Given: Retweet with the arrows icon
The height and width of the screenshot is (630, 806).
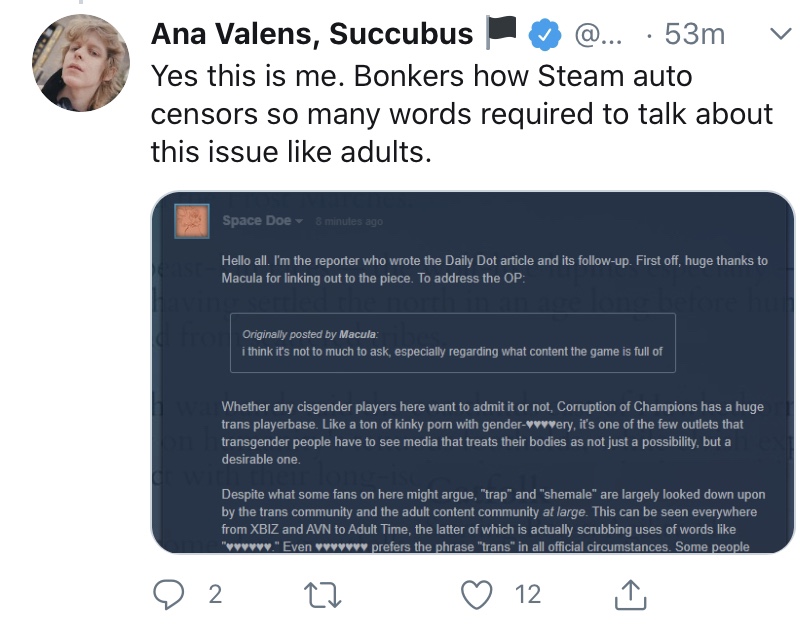Looking at the screenshot, I should tap(325, 596).
